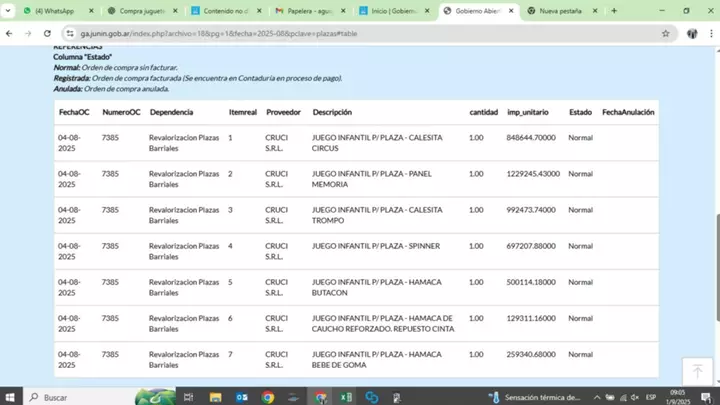
Task: Select the FechaAnulación column header
Action: (x=628, y=112)
